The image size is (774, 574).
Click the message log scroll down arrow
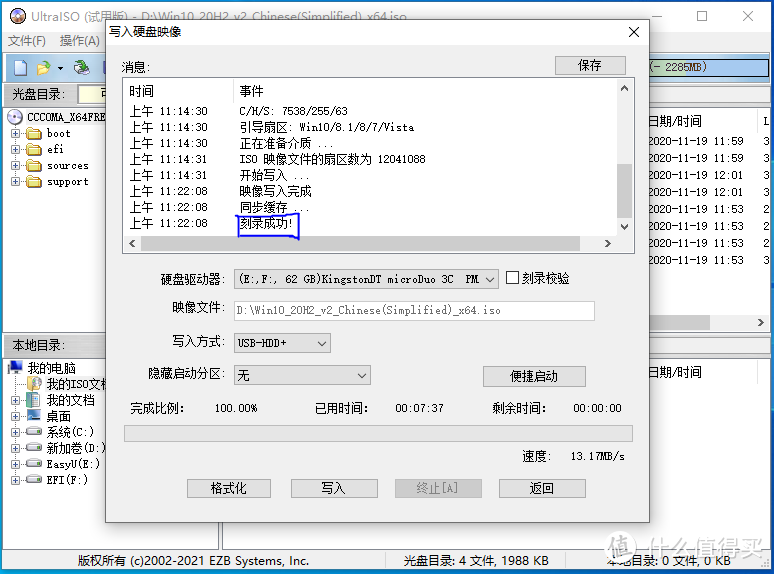pyautogui.click(x=624, y=227)
